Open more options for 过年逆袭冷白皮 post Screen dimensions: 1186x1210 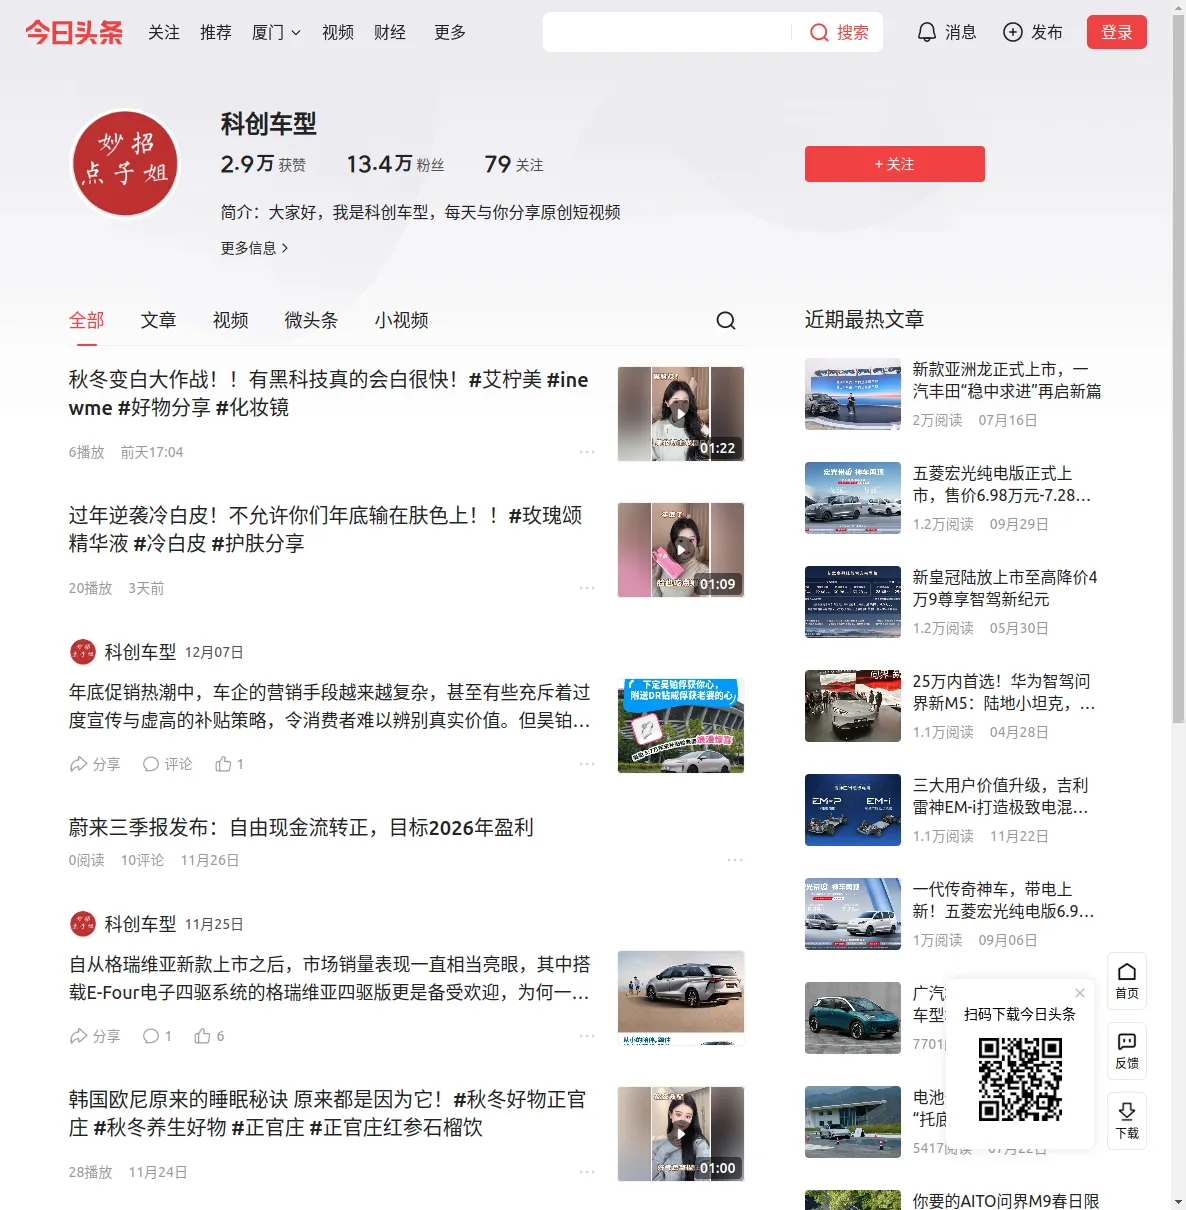[x=587, y=588]
